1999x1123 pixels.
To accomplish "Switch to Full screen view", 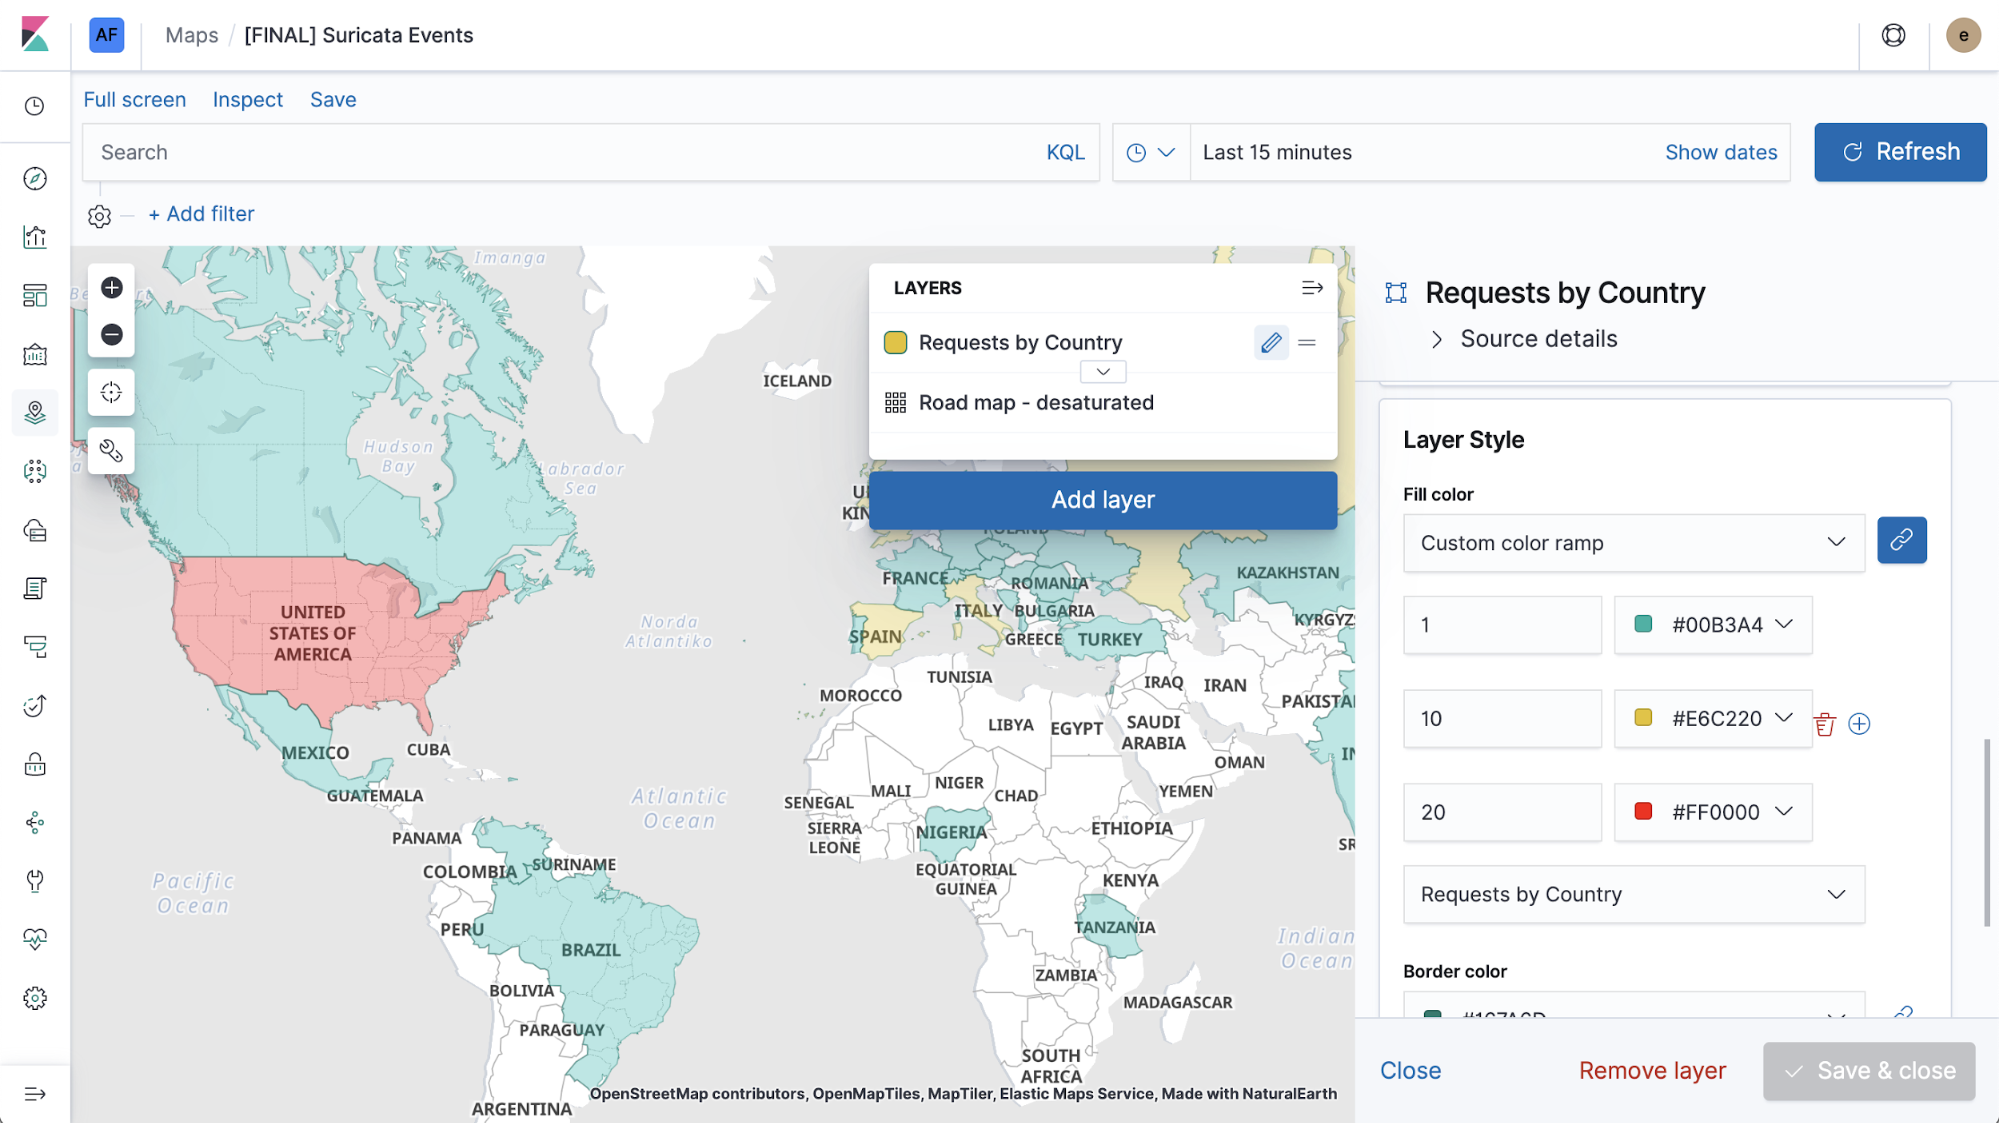I will 133,99.
